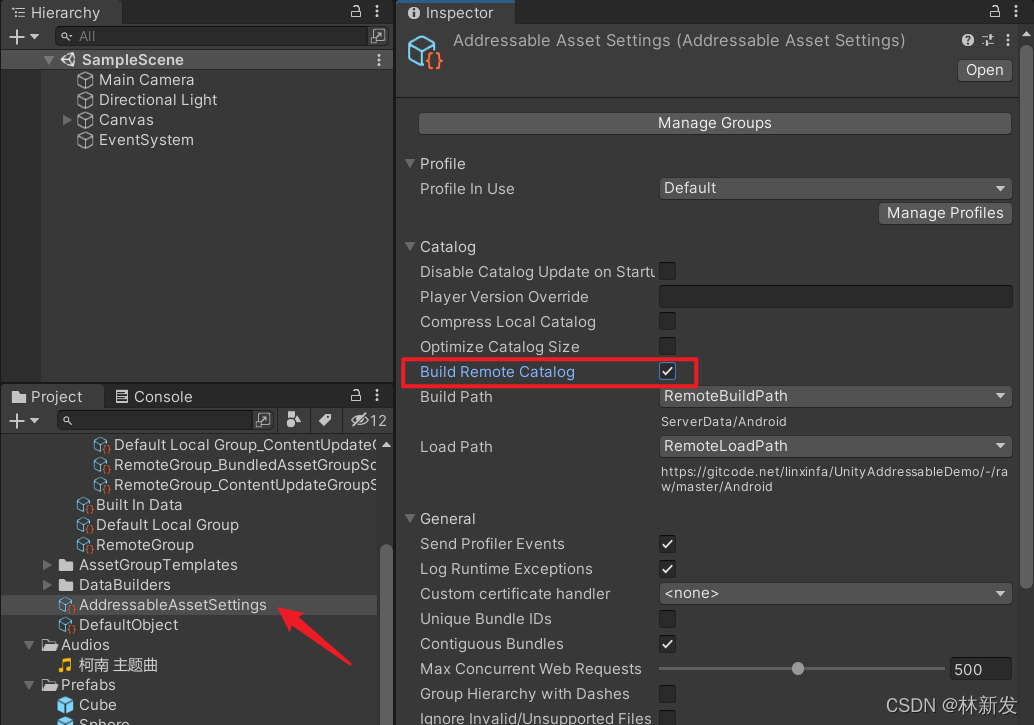Toggle the Compress Local Catalog checkbox
1034x725 pixels.
pos(667,321)
